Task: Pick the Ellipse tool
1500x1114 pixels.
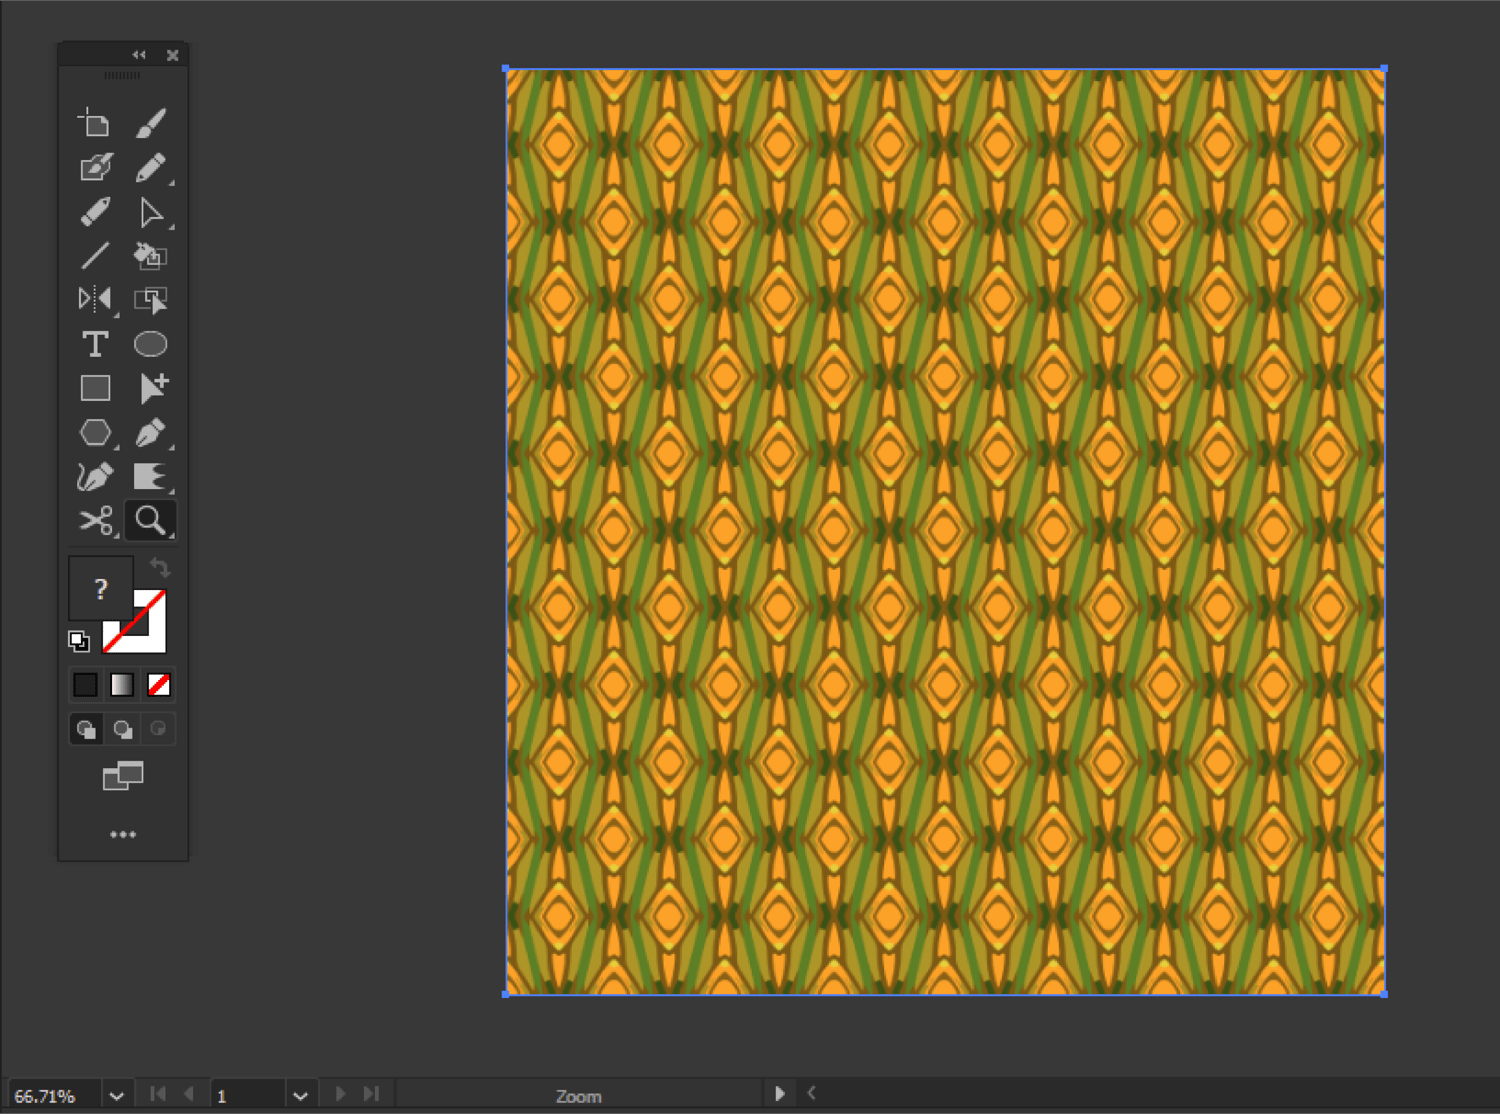Action: point(152,343)
